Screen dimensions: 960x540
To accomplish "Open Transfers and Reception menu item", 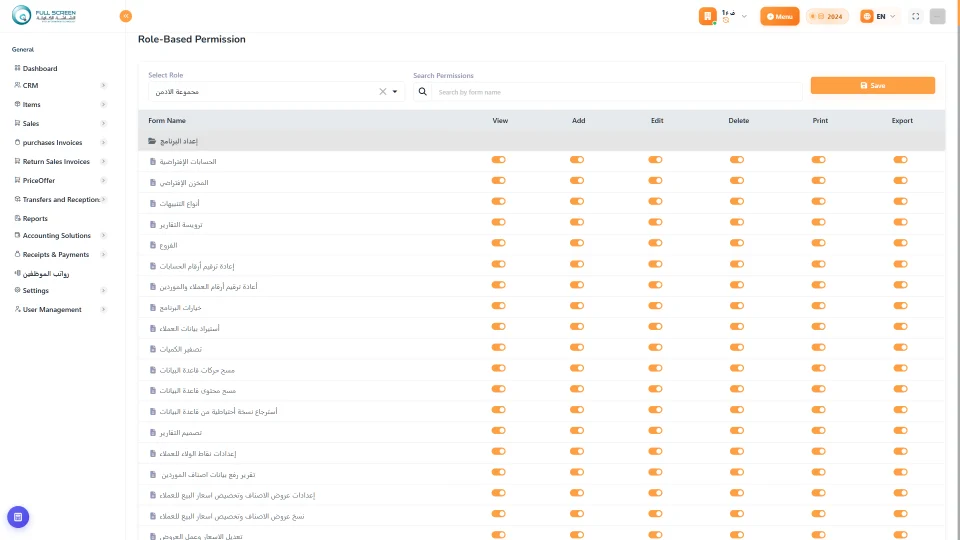I will tap(61, 200).
